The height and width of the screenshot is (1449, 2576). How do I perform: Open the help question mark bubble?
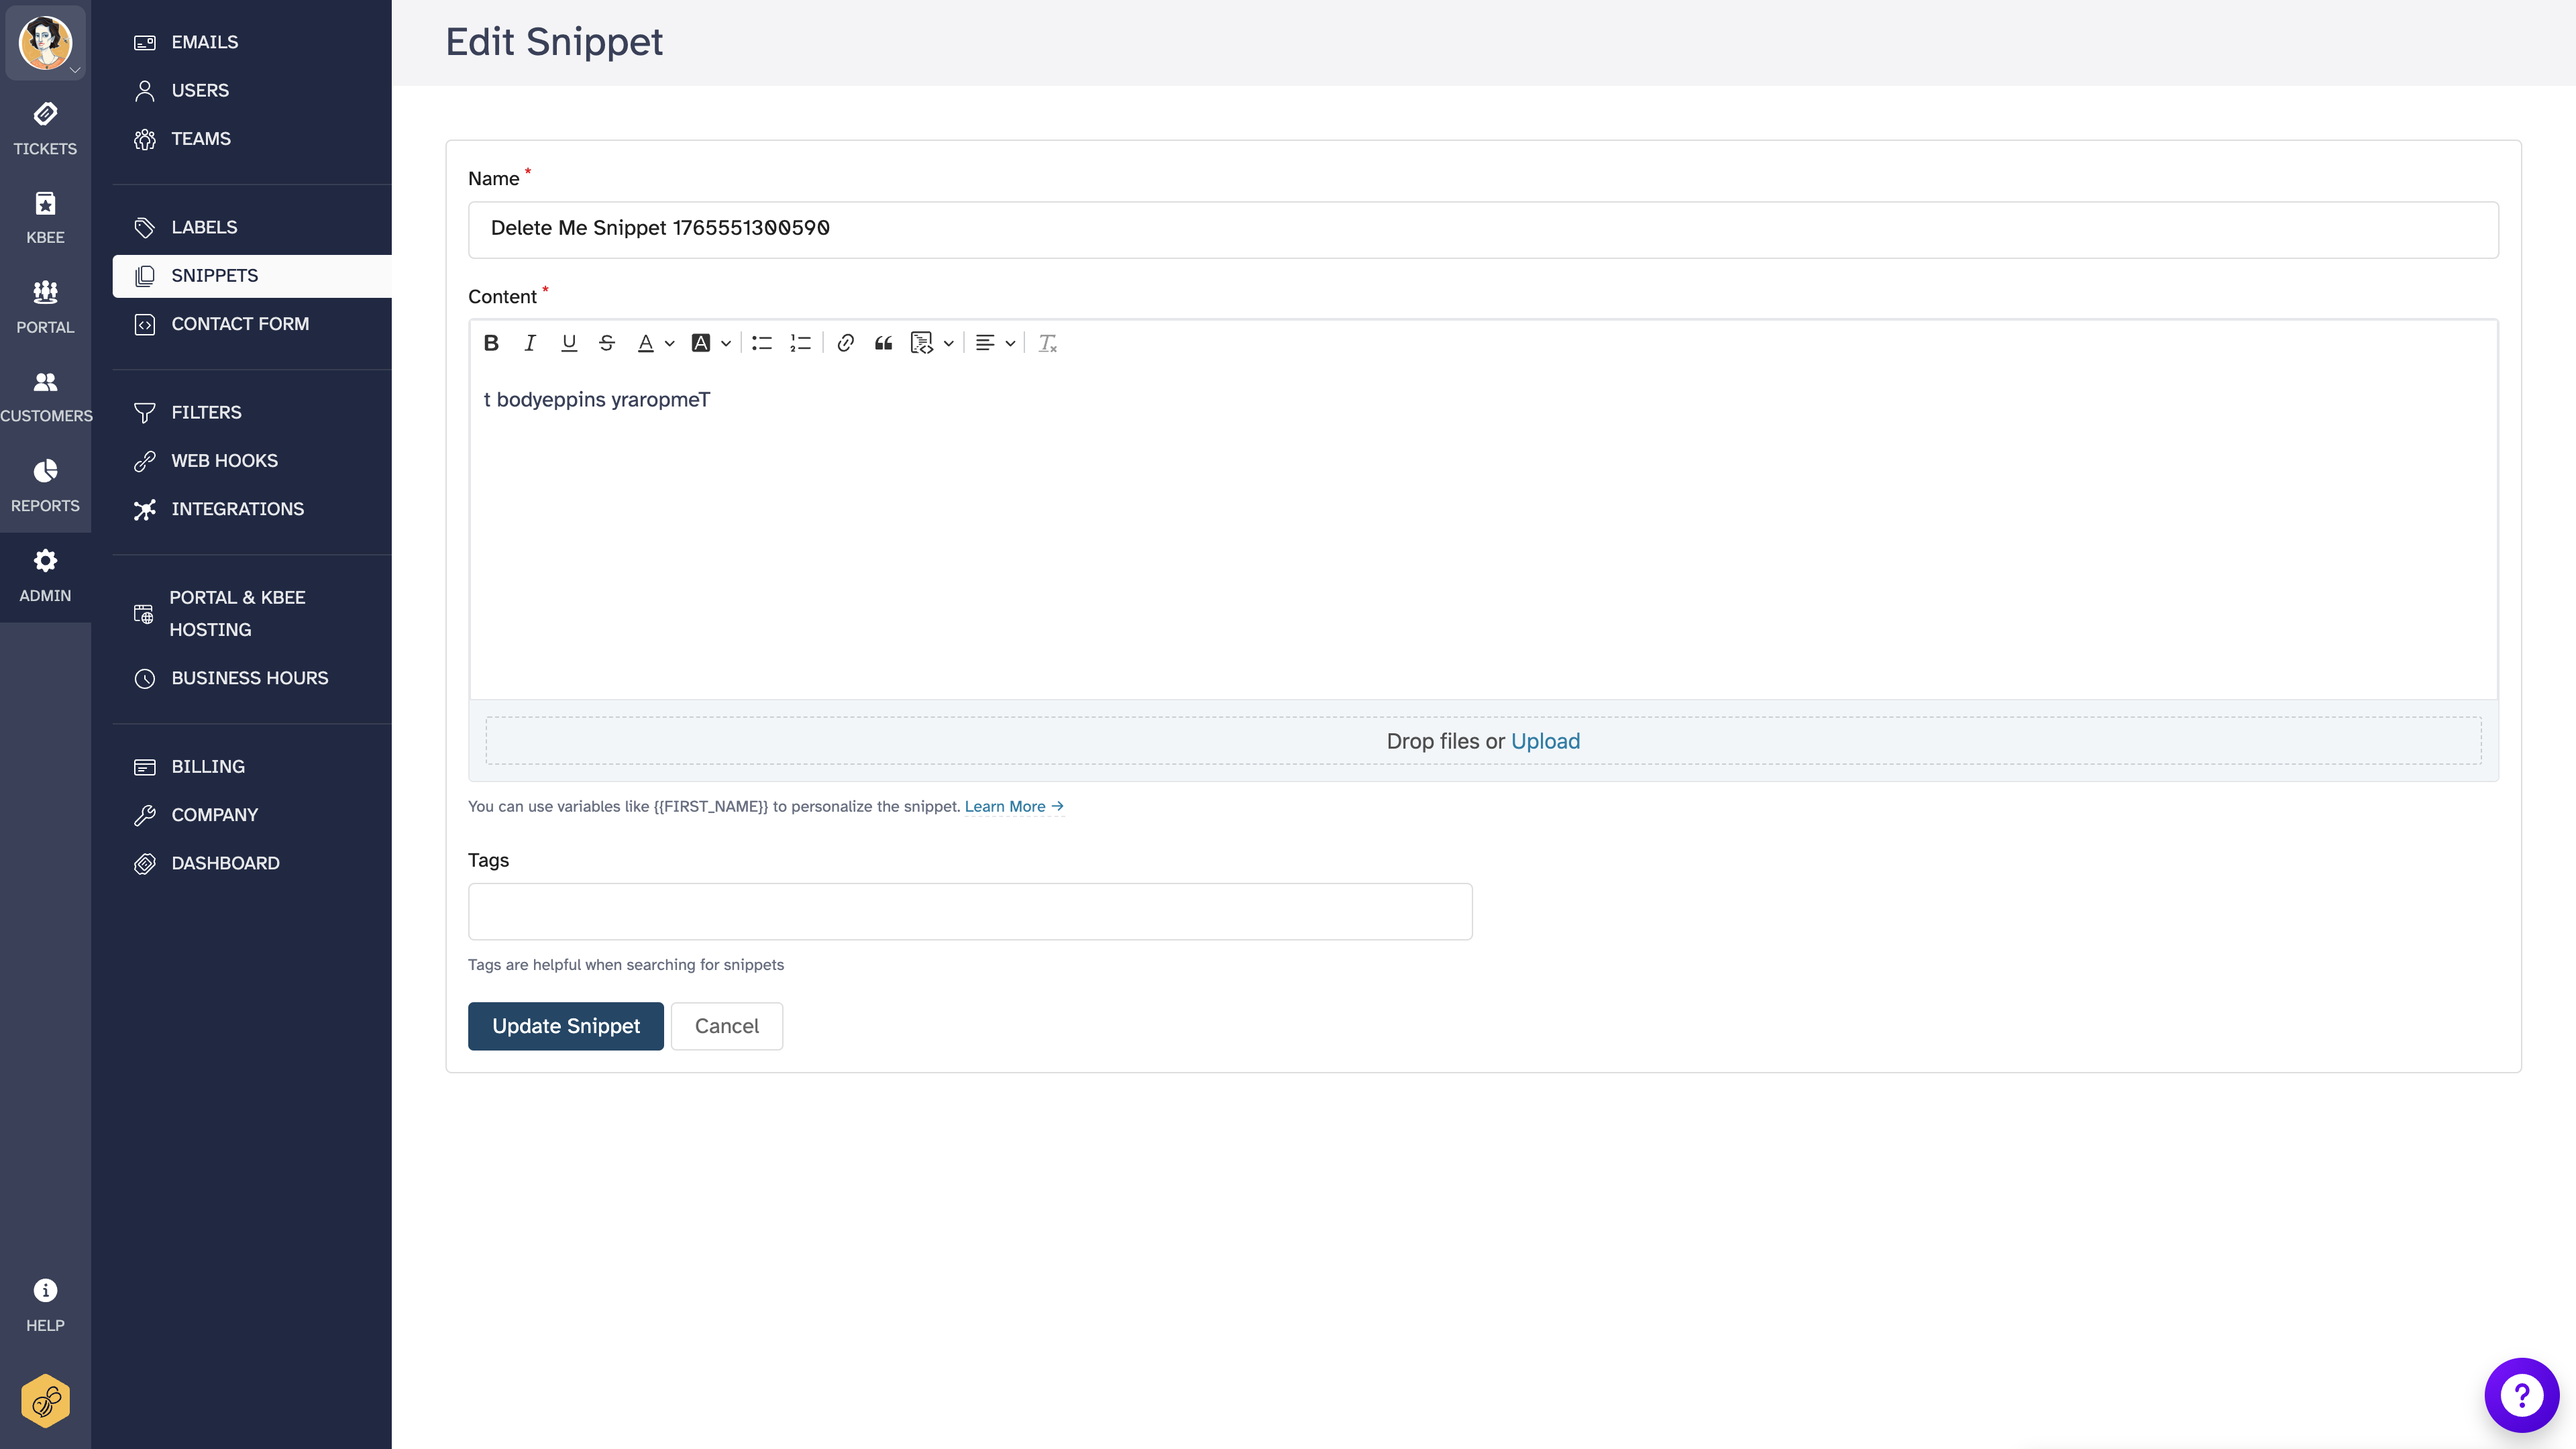(x=2520, y=1395)
